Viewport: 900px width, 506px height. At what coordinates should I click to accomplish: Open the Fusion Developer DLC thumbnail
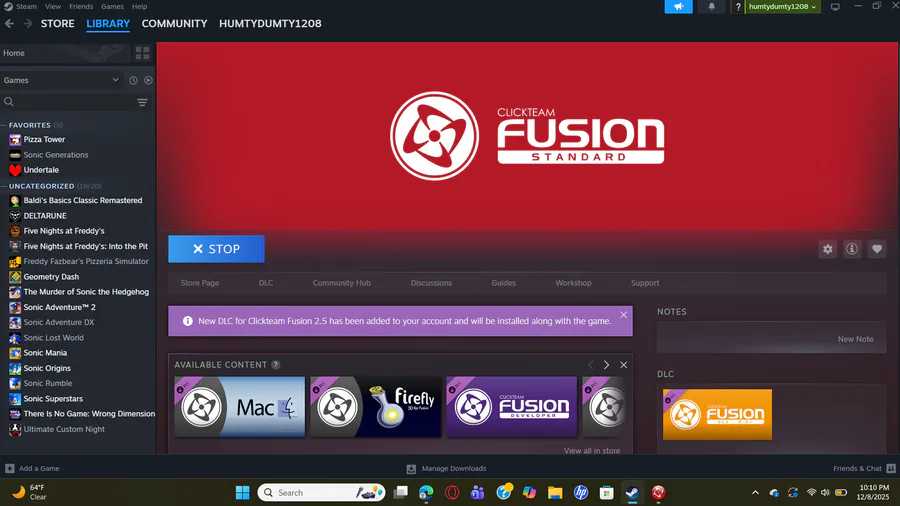pyautogui.click(x=512, y=407)
